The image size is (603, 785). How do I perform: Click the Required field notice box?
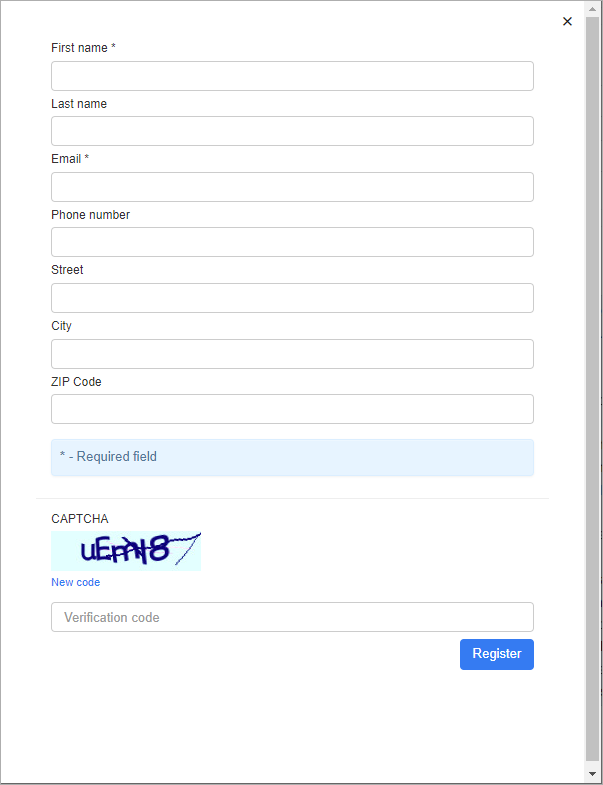coord(292,458)
